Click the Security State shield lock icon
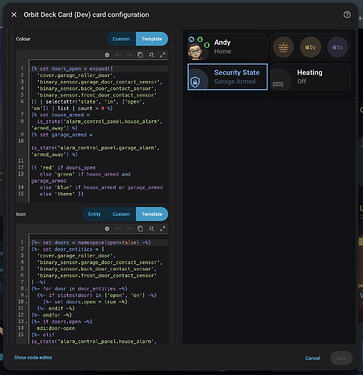363x375 pixels. click(195, 82)
